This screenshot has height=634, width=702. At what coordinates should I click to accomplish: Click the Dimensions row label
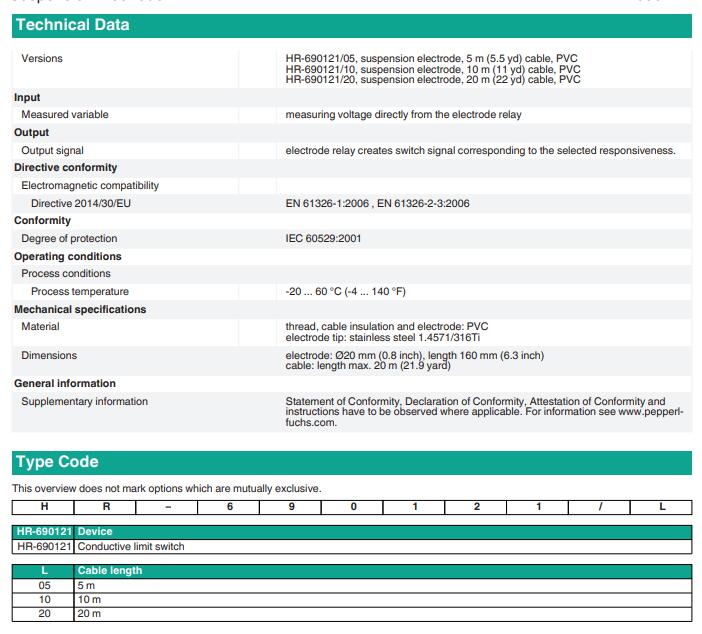[49, 356]
